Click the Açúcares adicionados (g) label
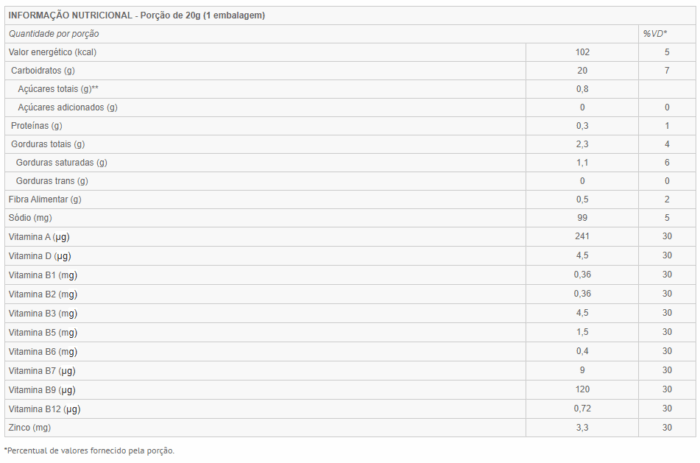This screenshot has width=700, height=463. pos(67,107)
